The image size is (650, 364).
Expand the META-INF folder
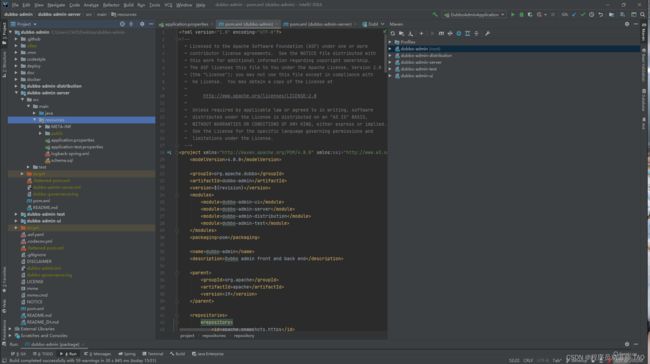(41, 127)
